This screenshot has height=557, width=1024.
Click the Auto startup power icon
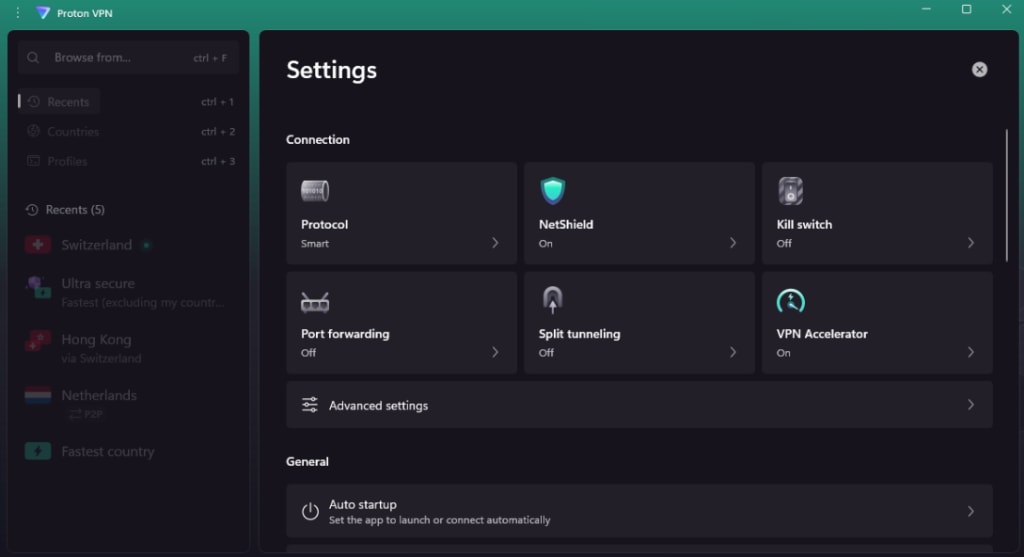click(310, 511)
